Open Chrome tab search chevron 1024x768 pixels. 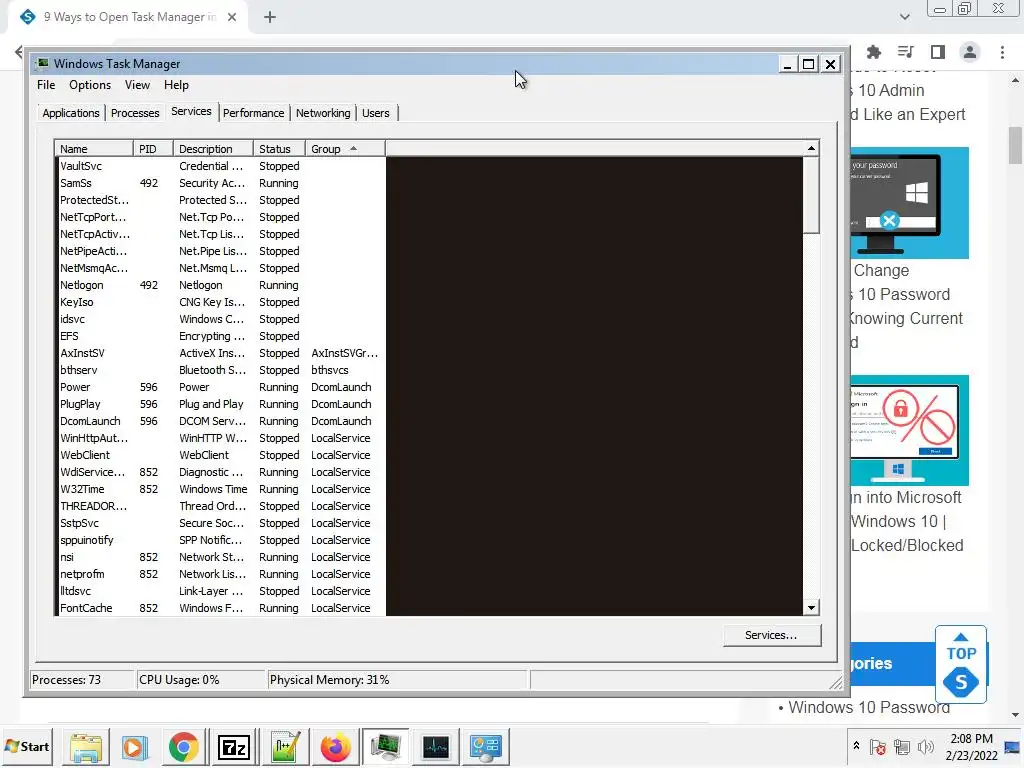(x=904, y=17)
